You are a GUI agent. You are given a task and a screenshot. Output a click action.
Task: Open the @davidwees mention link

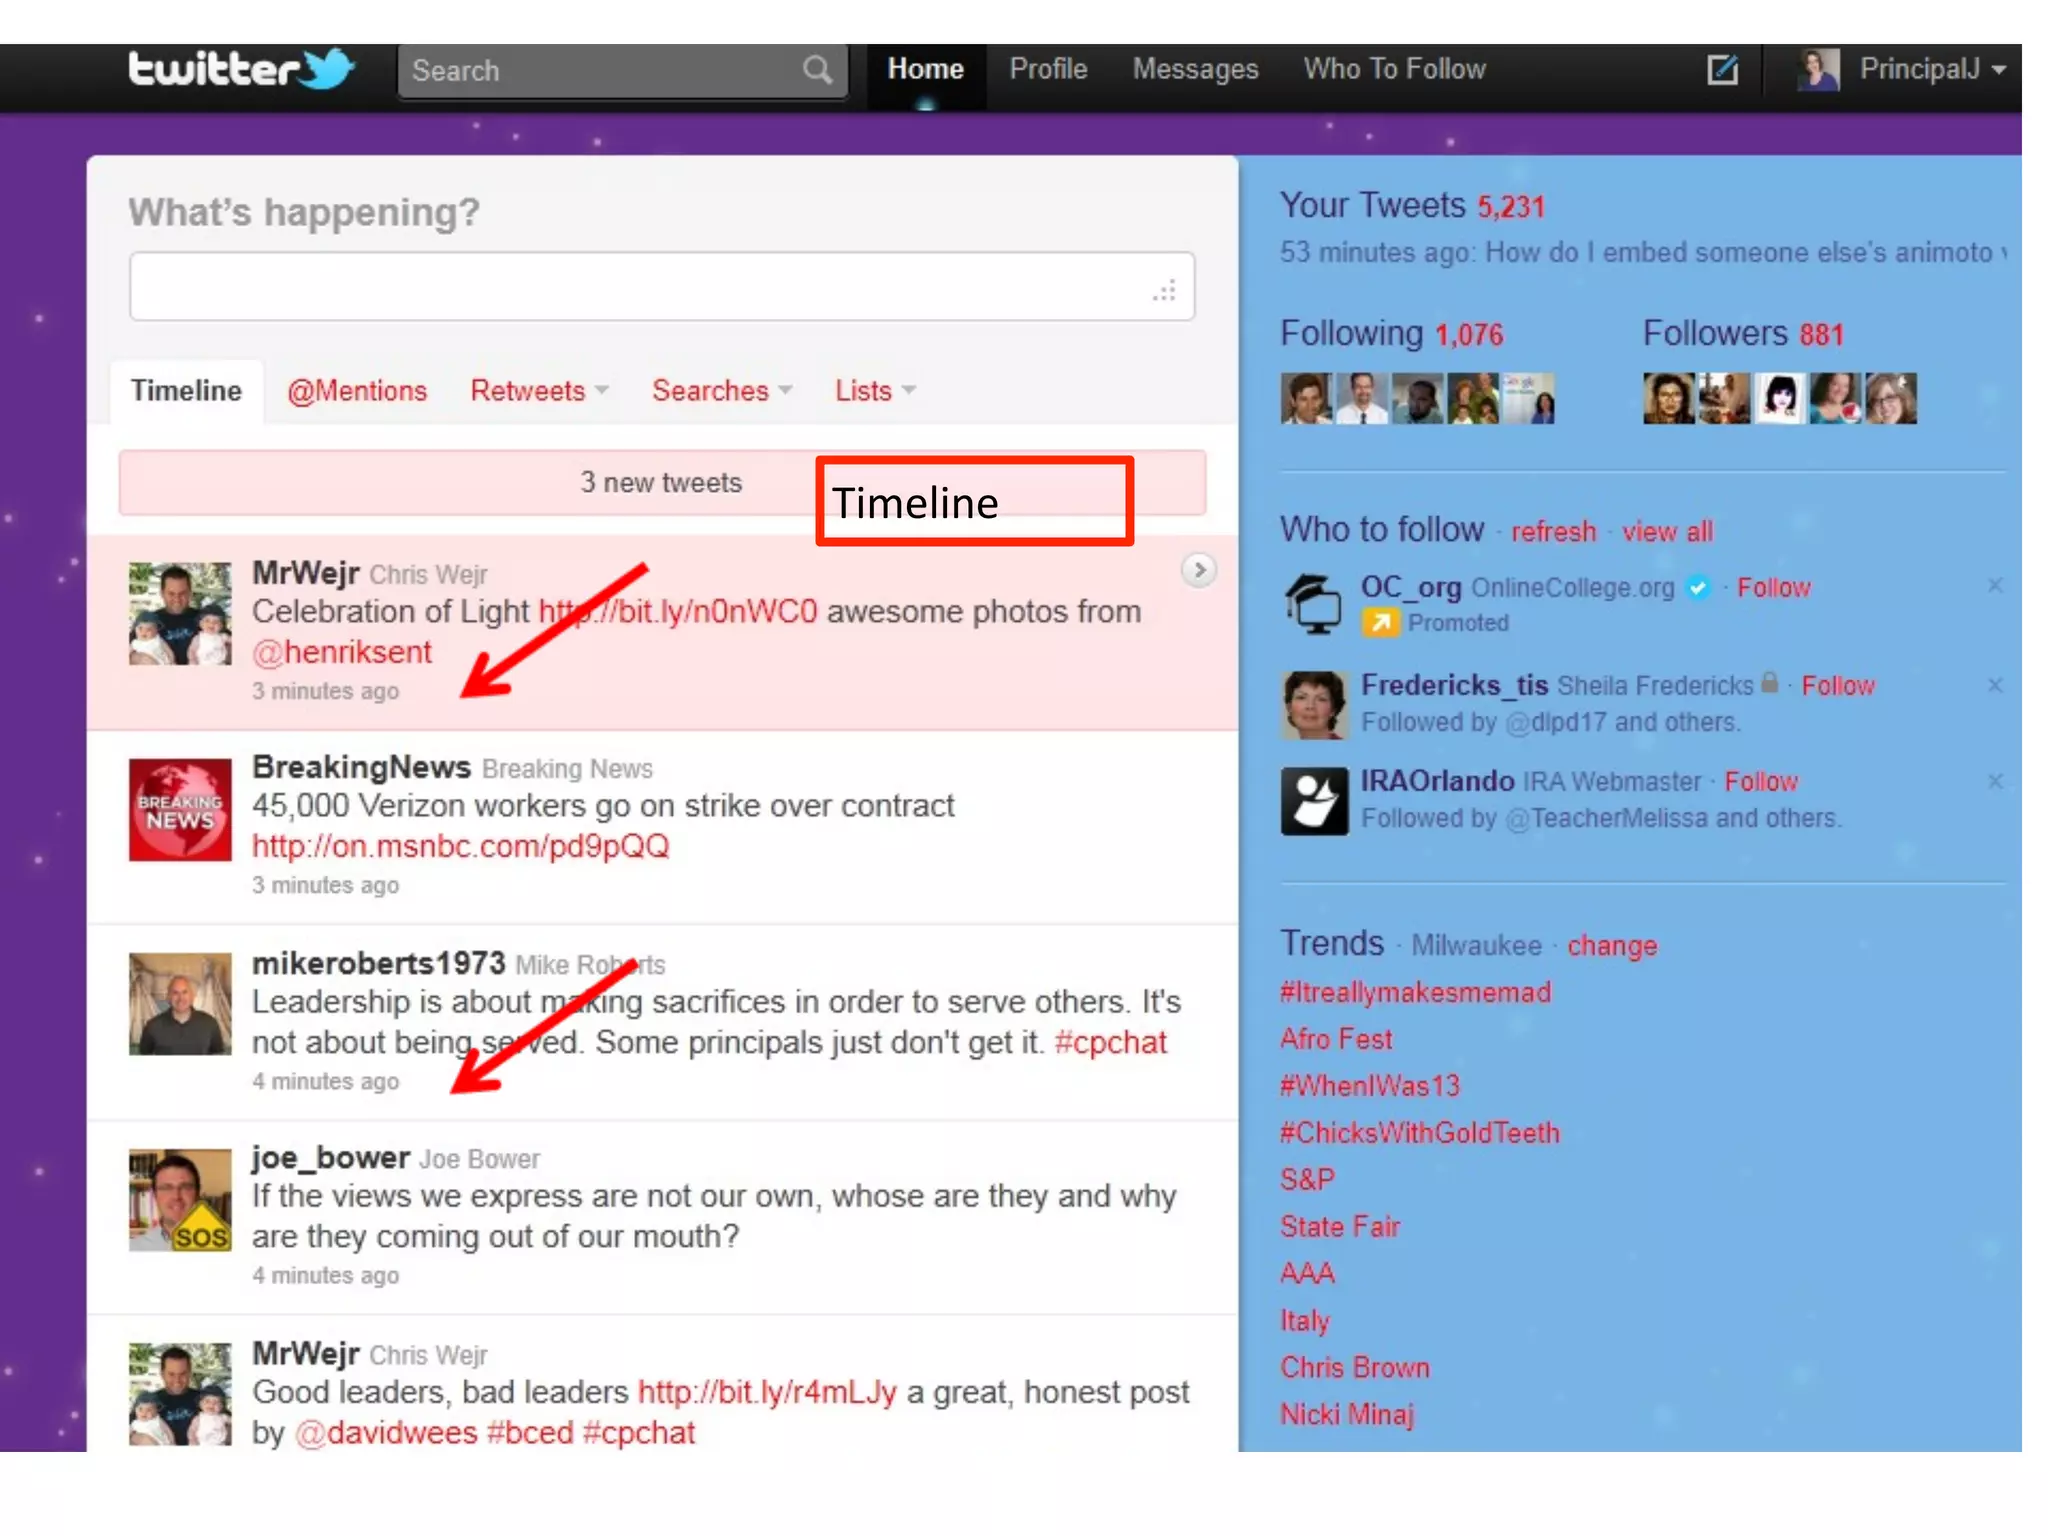pos(386,1433)
